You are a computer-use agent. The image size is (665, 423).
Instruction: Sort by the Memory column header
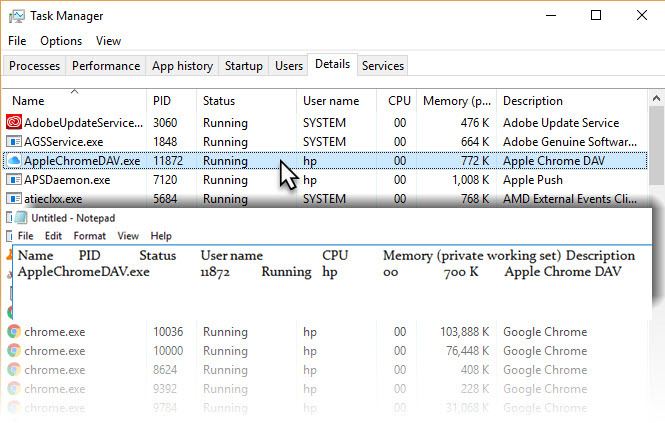(x=456, y=101)
